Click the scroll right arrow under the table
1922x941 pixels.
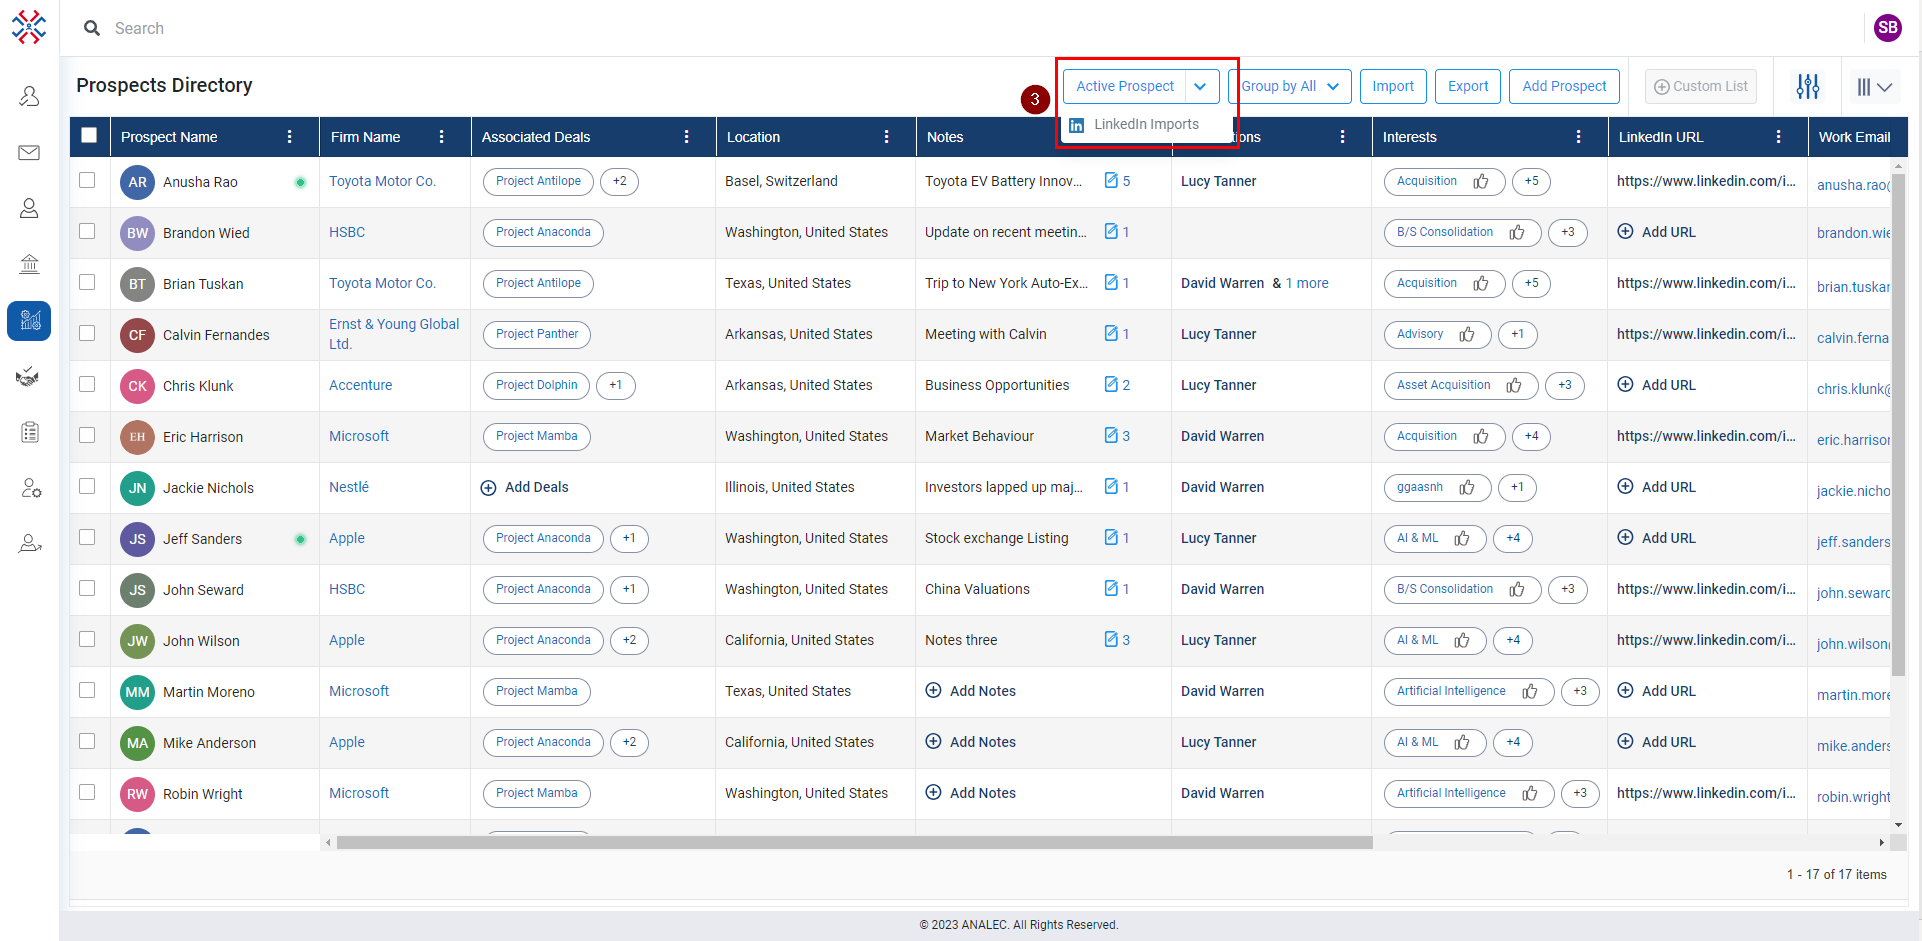coord(1881,842)
